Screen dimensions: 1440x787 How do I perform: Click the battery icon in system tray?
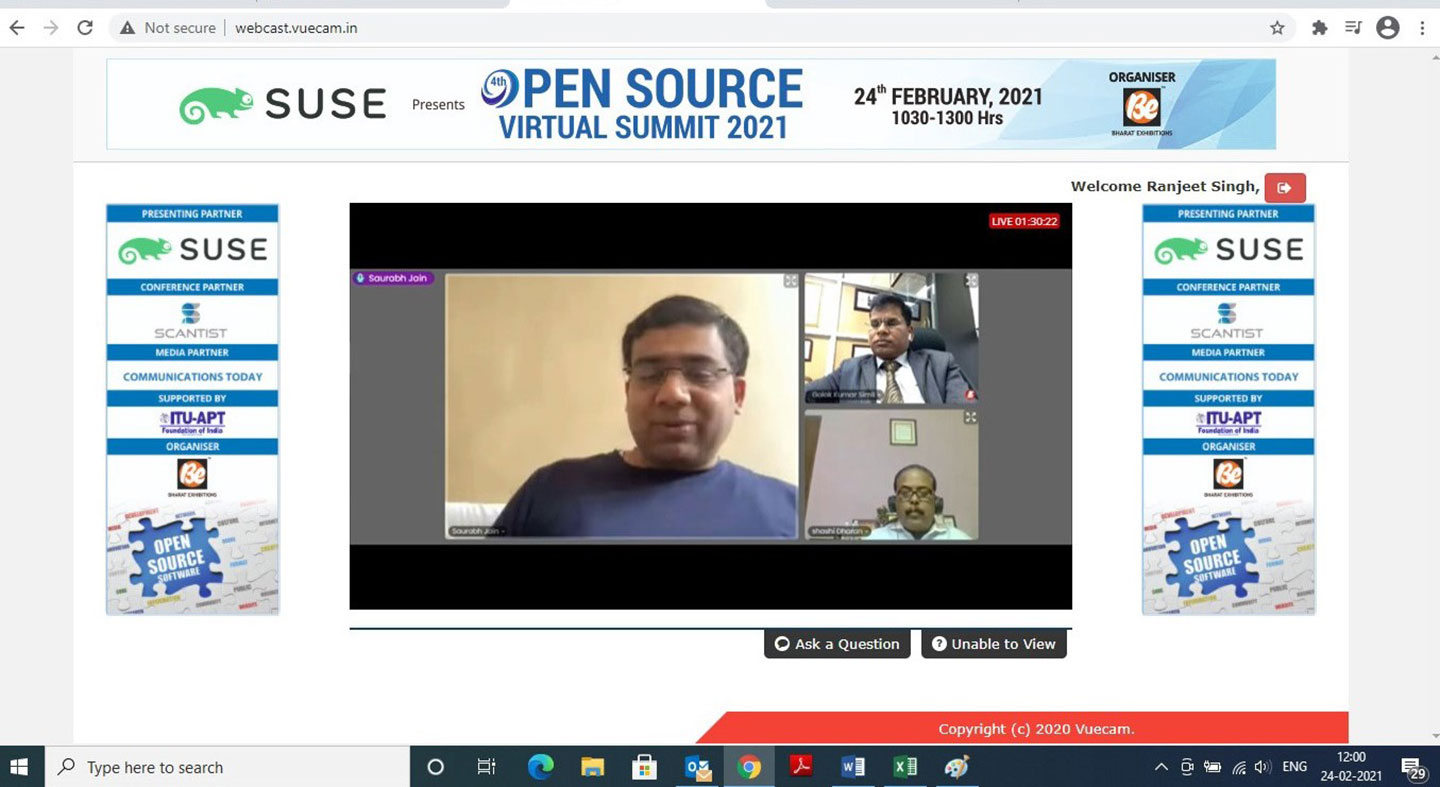[x=1213, y=767]
